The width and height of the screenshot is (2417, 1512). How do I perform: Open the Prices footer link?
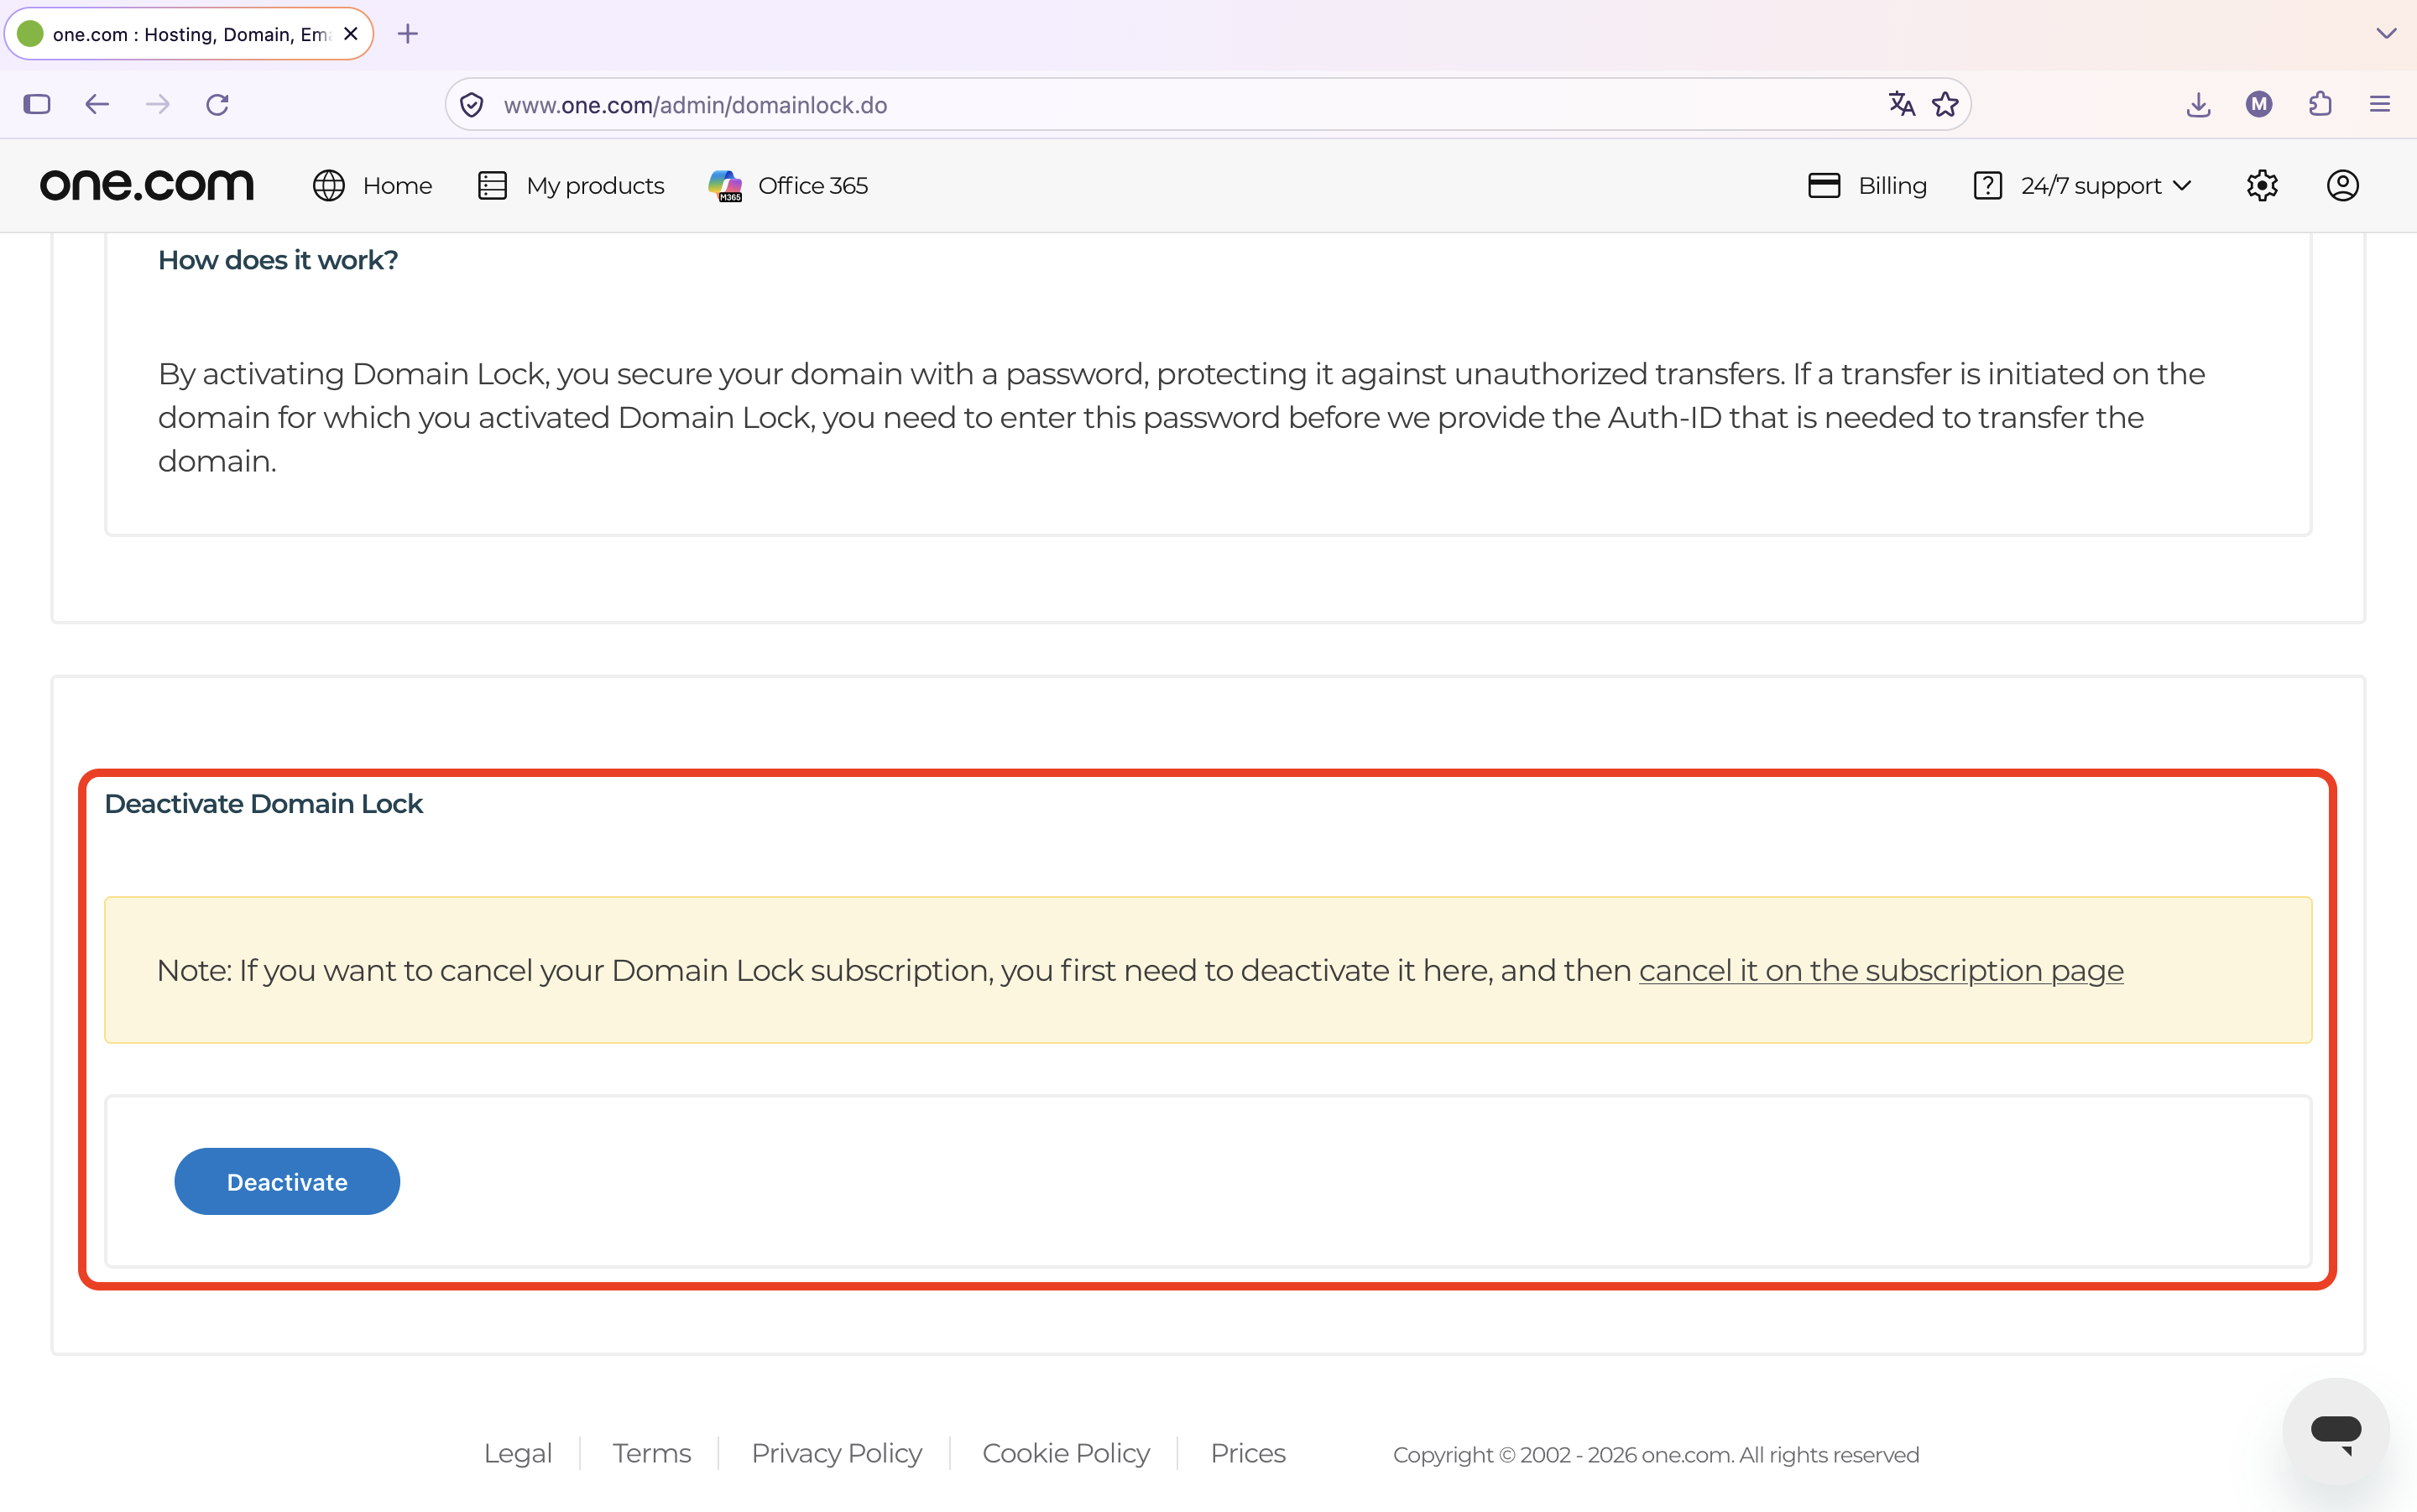pos(1247,1453)
